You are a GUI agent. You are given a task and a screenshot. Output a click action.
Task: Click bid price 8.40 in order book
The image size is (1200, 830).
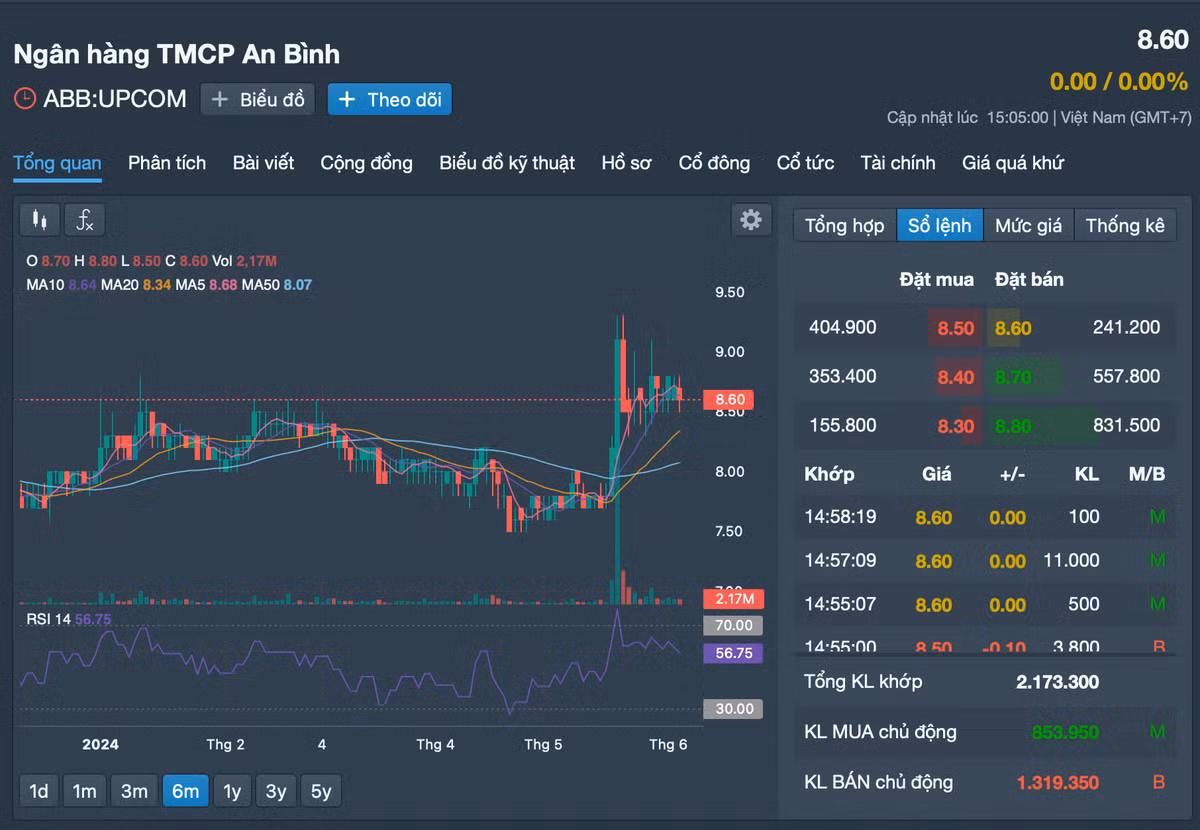955,377
